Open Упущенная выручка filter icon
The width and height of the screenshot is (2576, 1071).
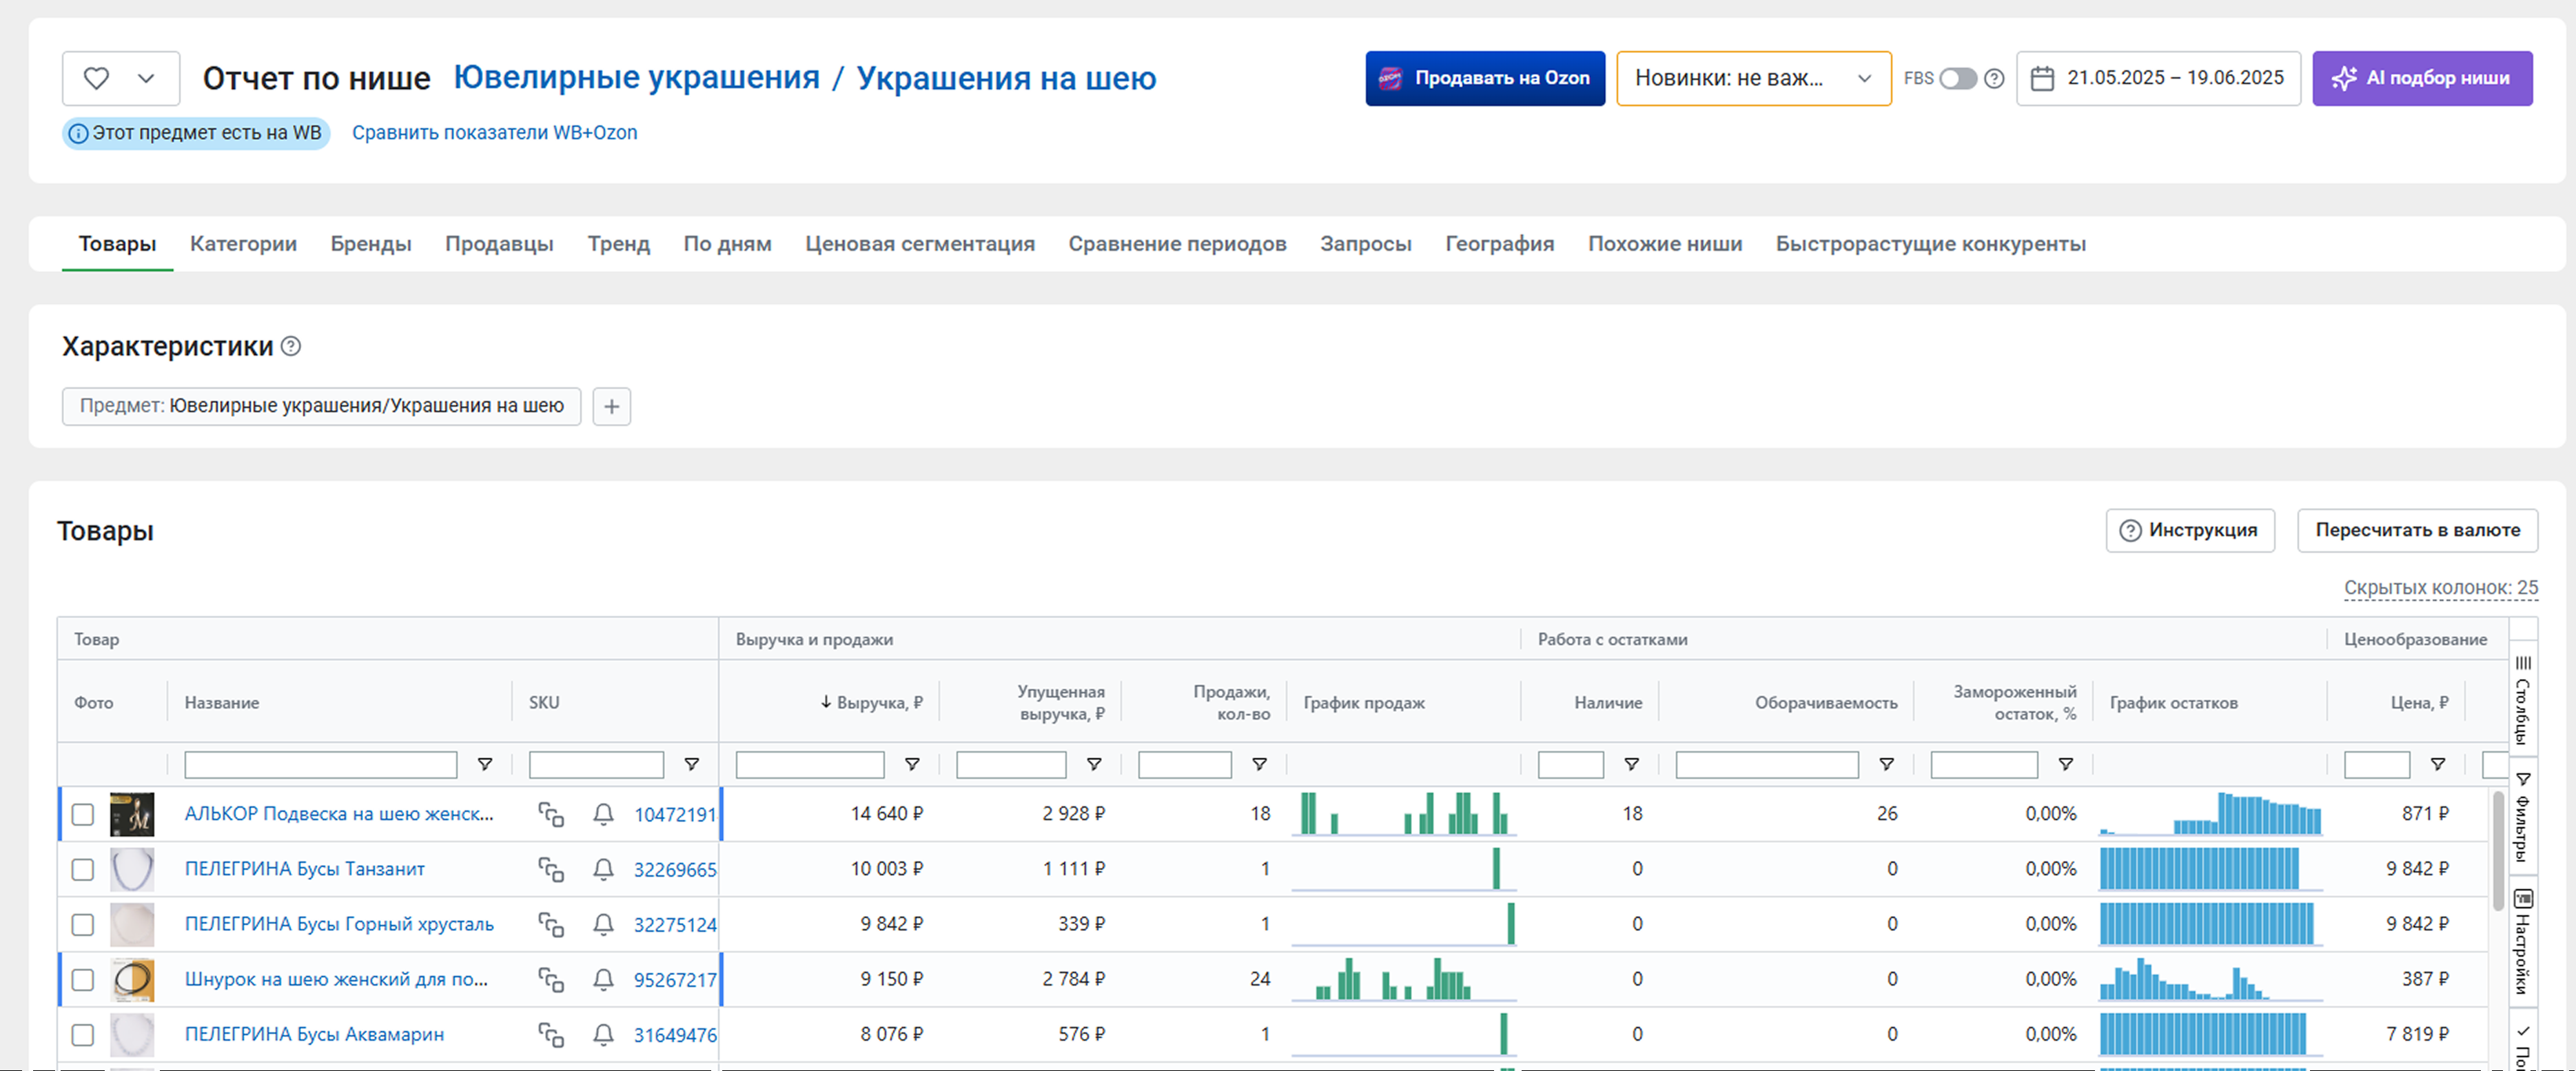1094,764
